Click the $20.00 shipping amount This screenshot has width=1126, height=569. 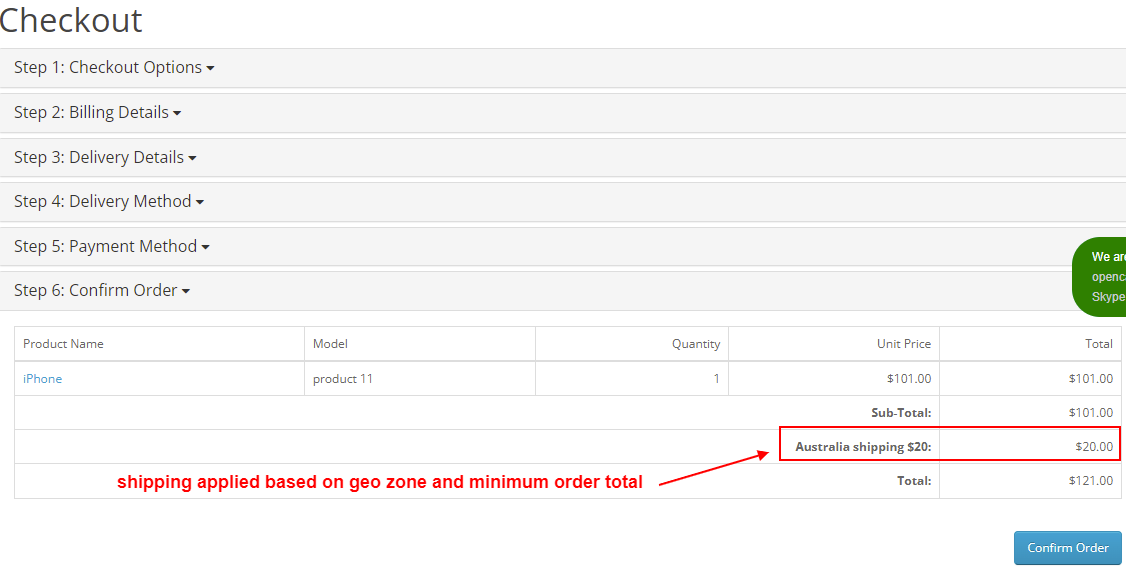tap(1094, 447)
